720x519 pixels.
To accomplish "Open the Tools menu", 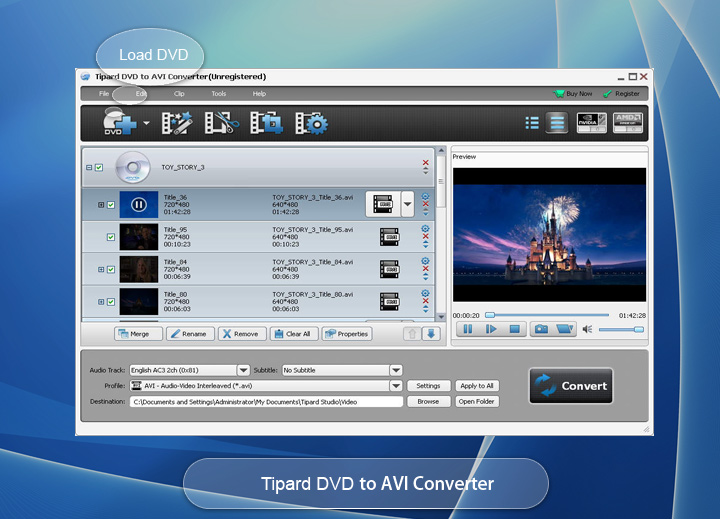I will pos(219,94).
